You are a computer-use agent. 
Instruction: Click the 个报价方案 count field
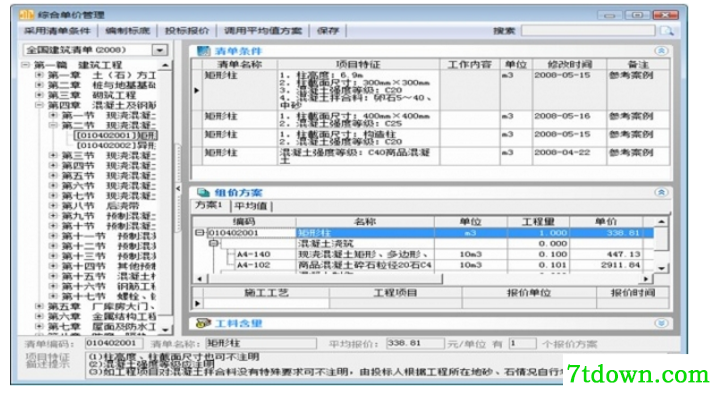(522, 344)
